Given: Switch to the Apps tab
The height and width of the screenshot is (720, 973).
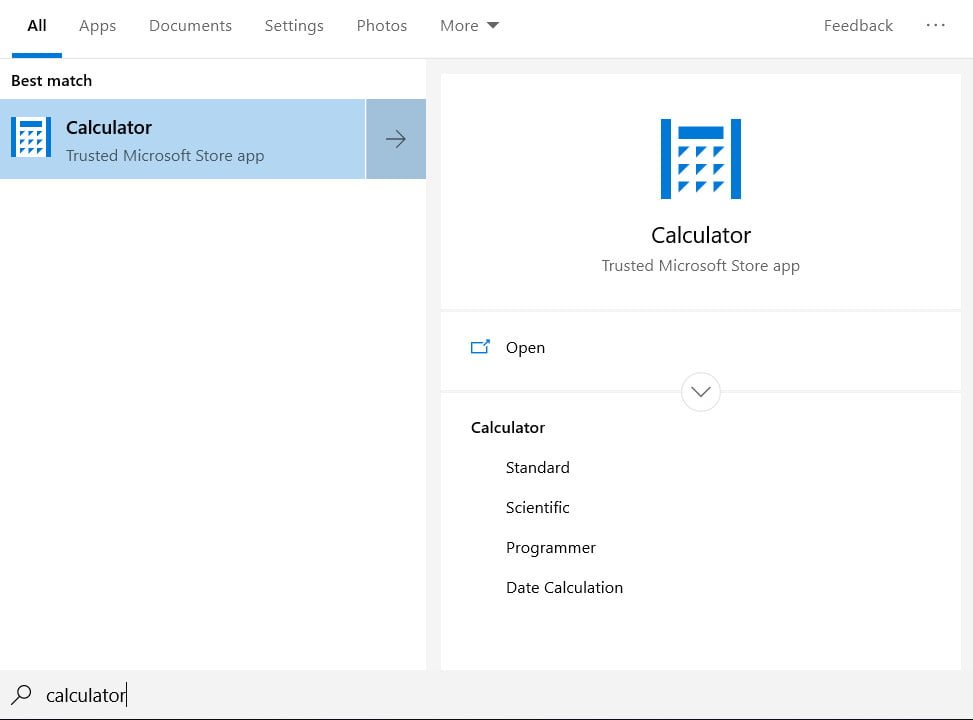Looking at the screenshot, I should coord(97,25).
